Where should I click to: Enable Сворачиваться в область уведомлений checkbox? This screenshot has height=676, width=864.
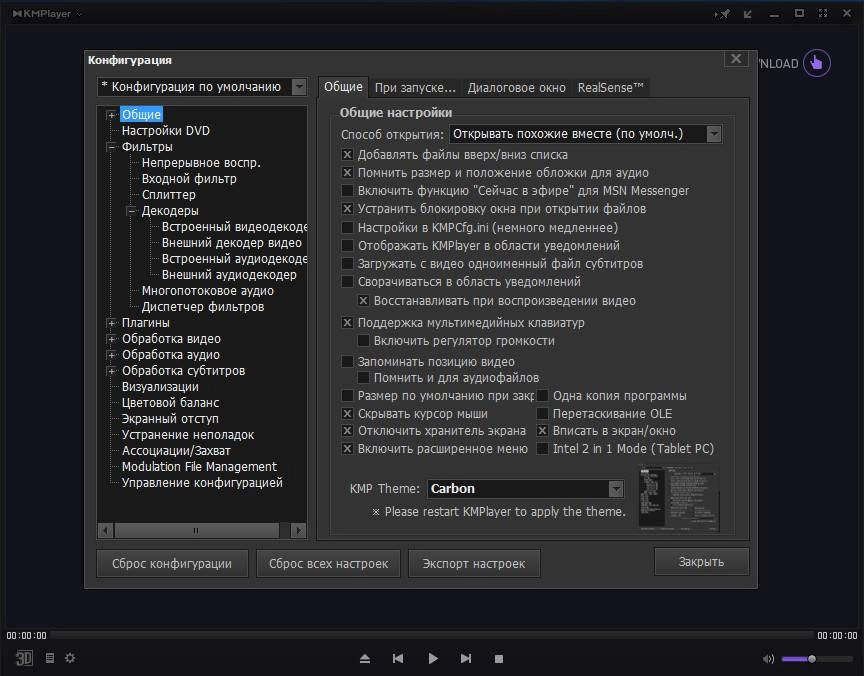click(x=347, y=282)
